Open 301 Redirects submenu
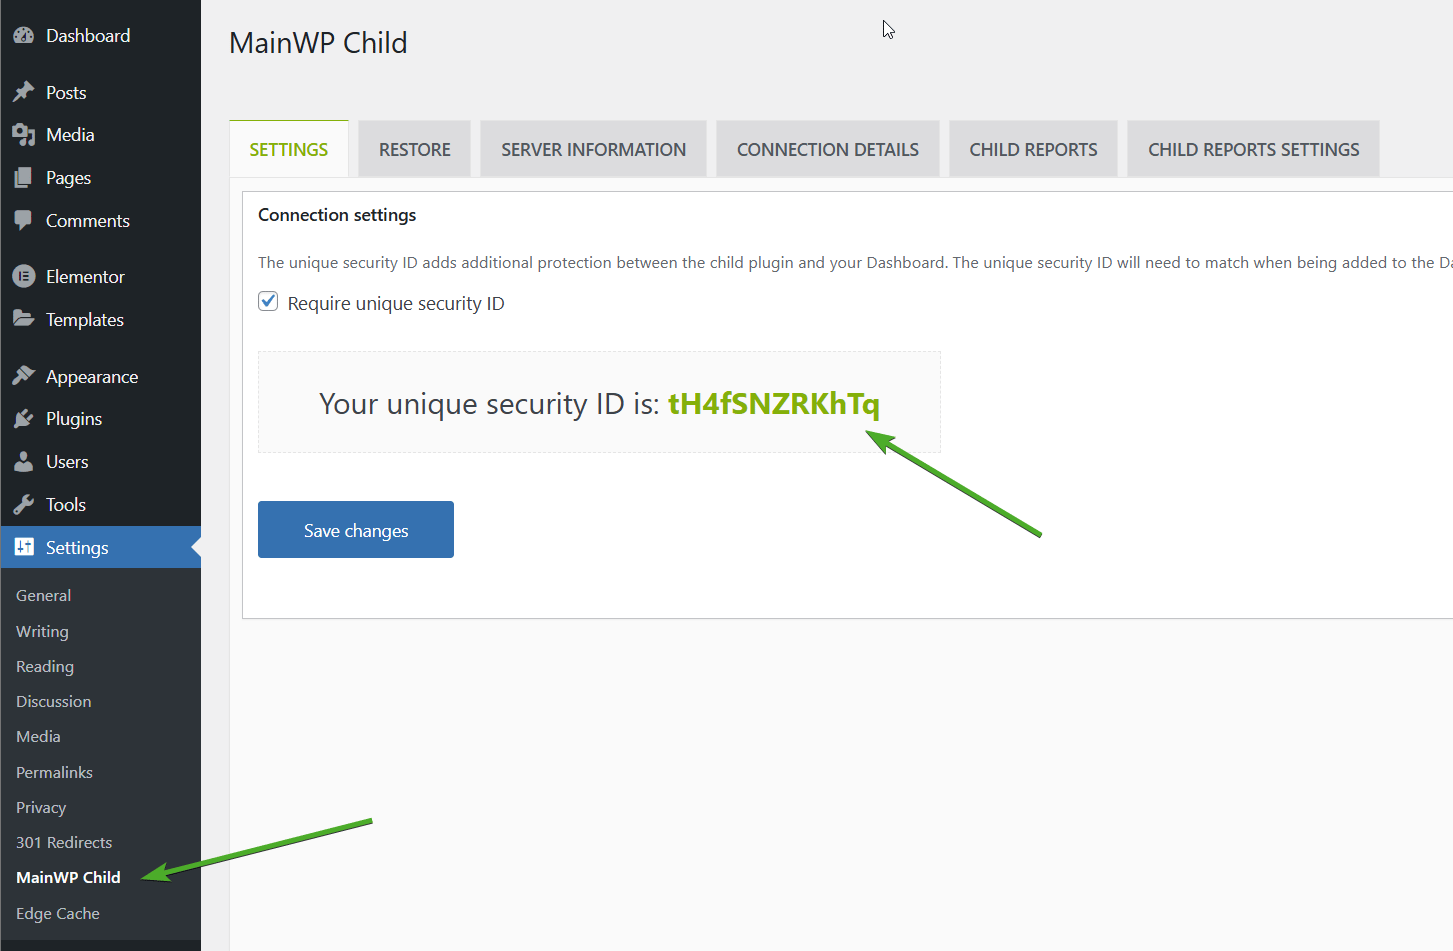This screenshot has width=1453, height=951. pyautogui.click(x=64, y=842)
